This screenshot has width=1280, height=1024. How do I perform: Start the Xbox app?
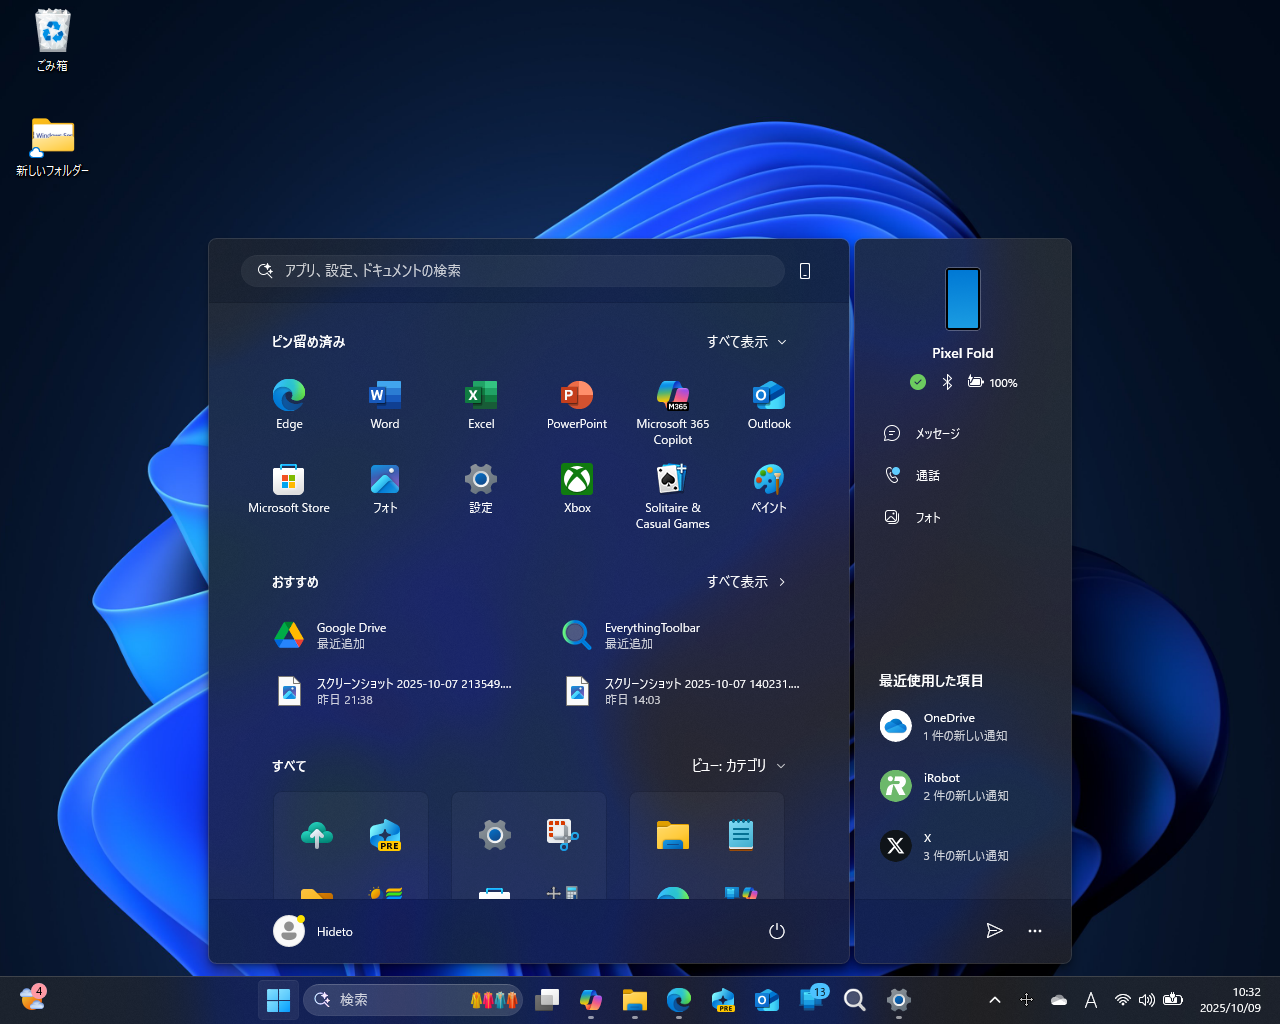(x=576, y=488)
